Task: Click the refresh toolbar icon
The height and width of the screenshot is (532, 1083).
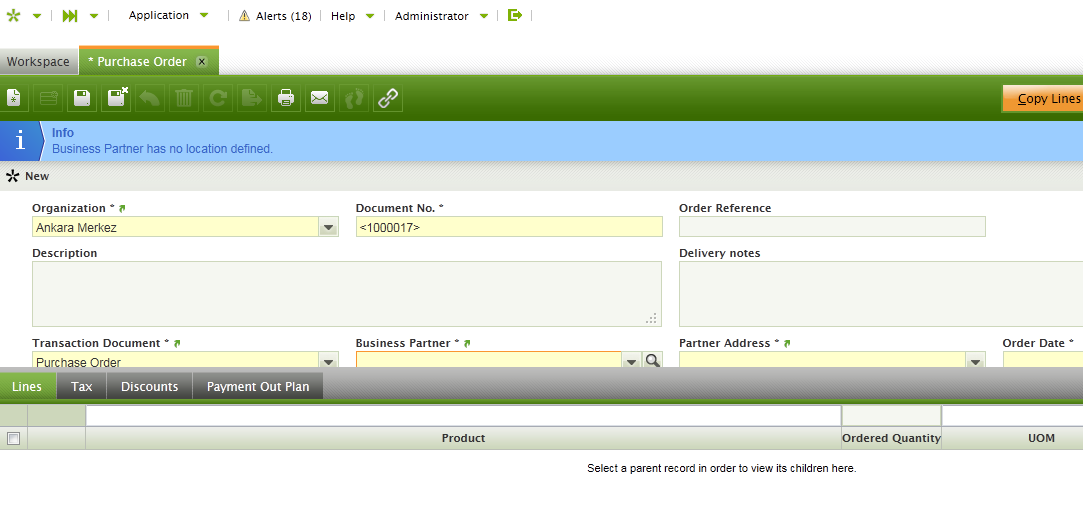Action: (218, 98)
